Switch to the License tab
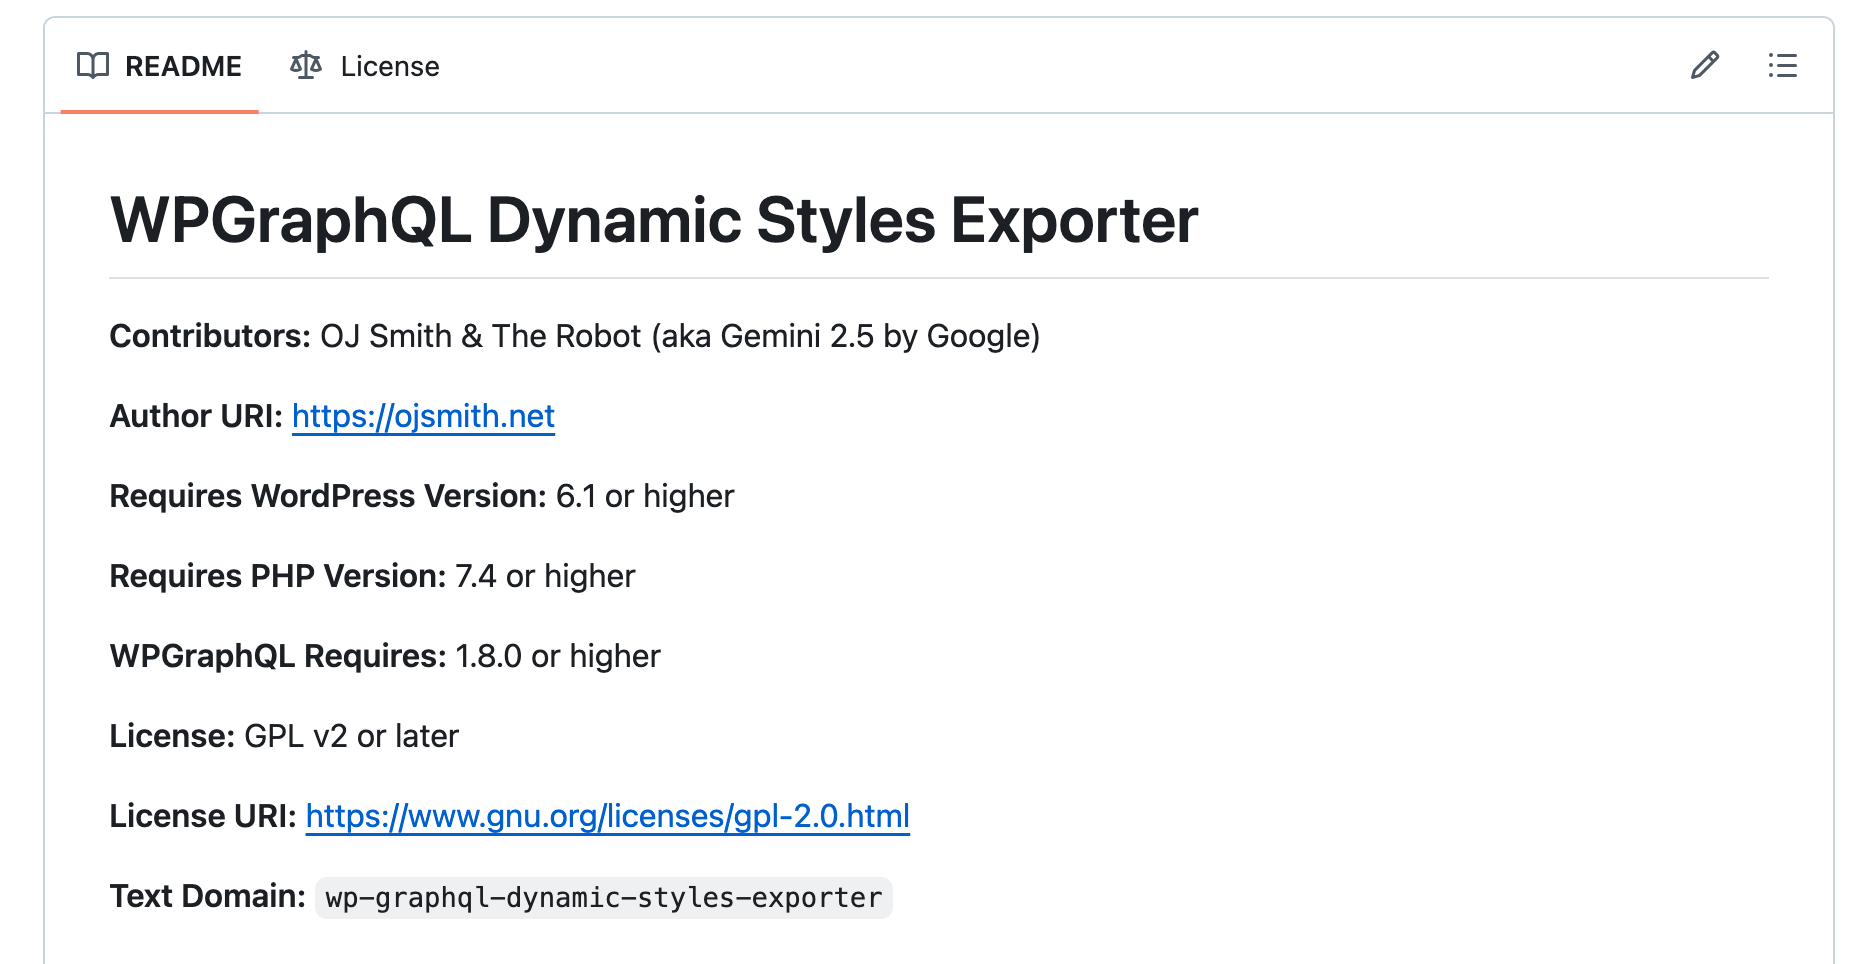Viewport: 1860px width, 964px height. (389, 66)
